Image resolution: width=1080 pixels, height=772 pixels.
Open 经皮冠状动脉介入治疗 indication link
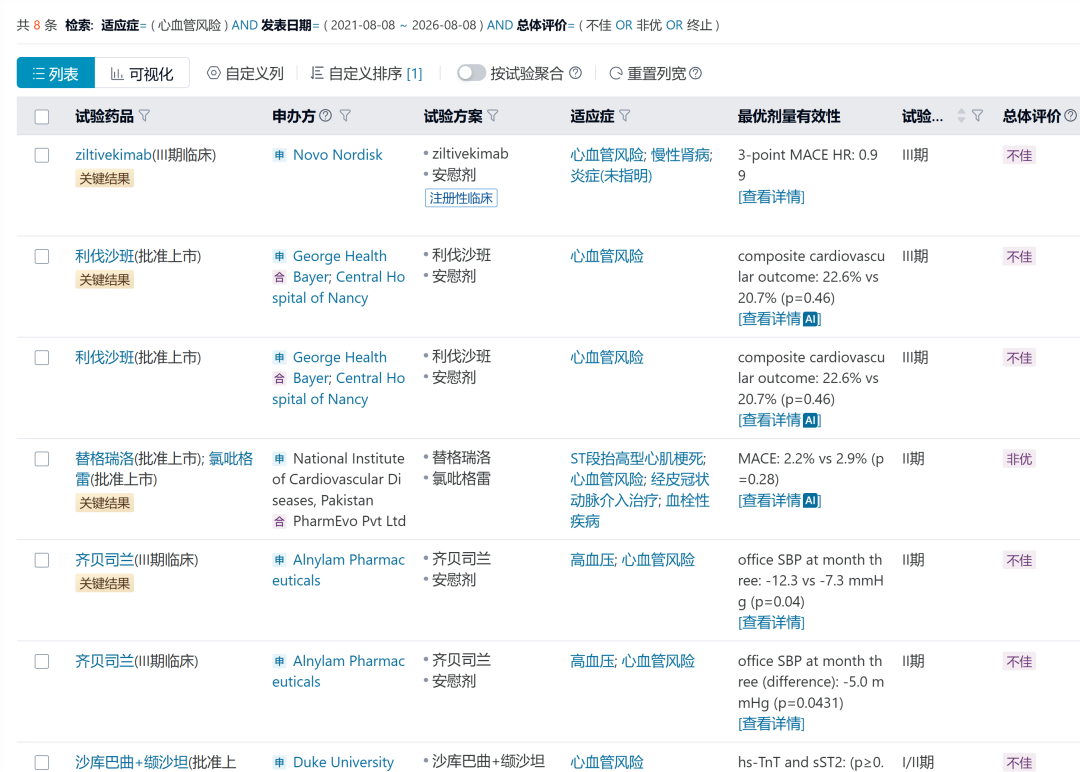click(639, 490)
